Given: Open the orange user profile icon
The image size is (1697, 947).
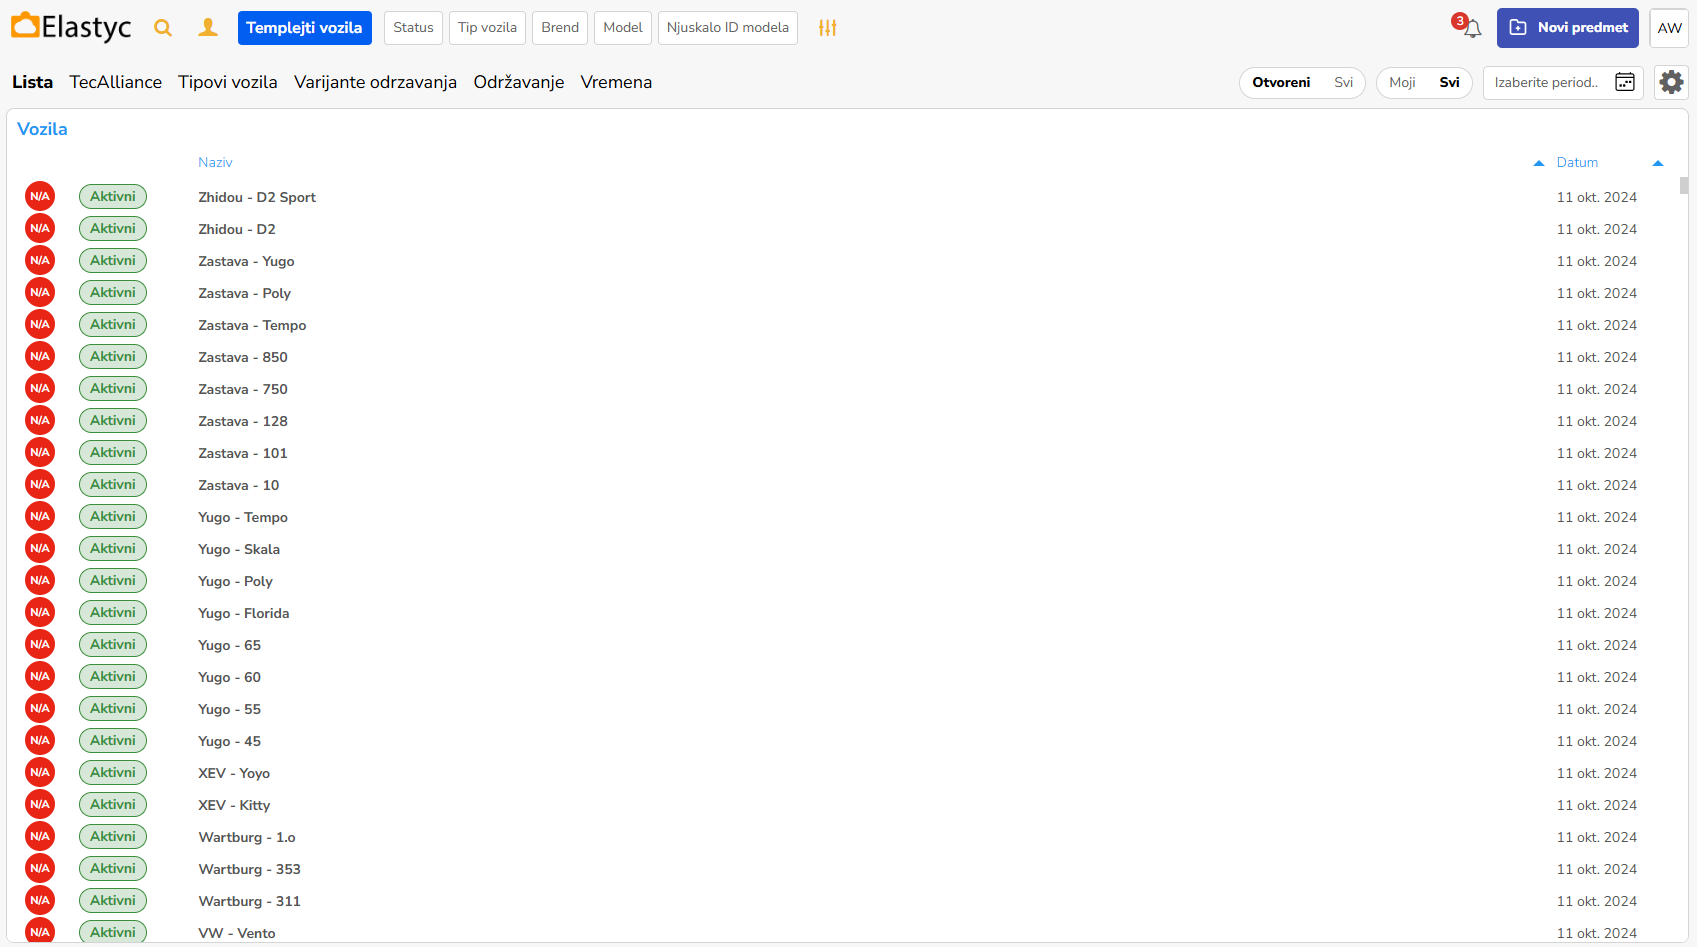Looking at the screenshot, I should point(208,28).
